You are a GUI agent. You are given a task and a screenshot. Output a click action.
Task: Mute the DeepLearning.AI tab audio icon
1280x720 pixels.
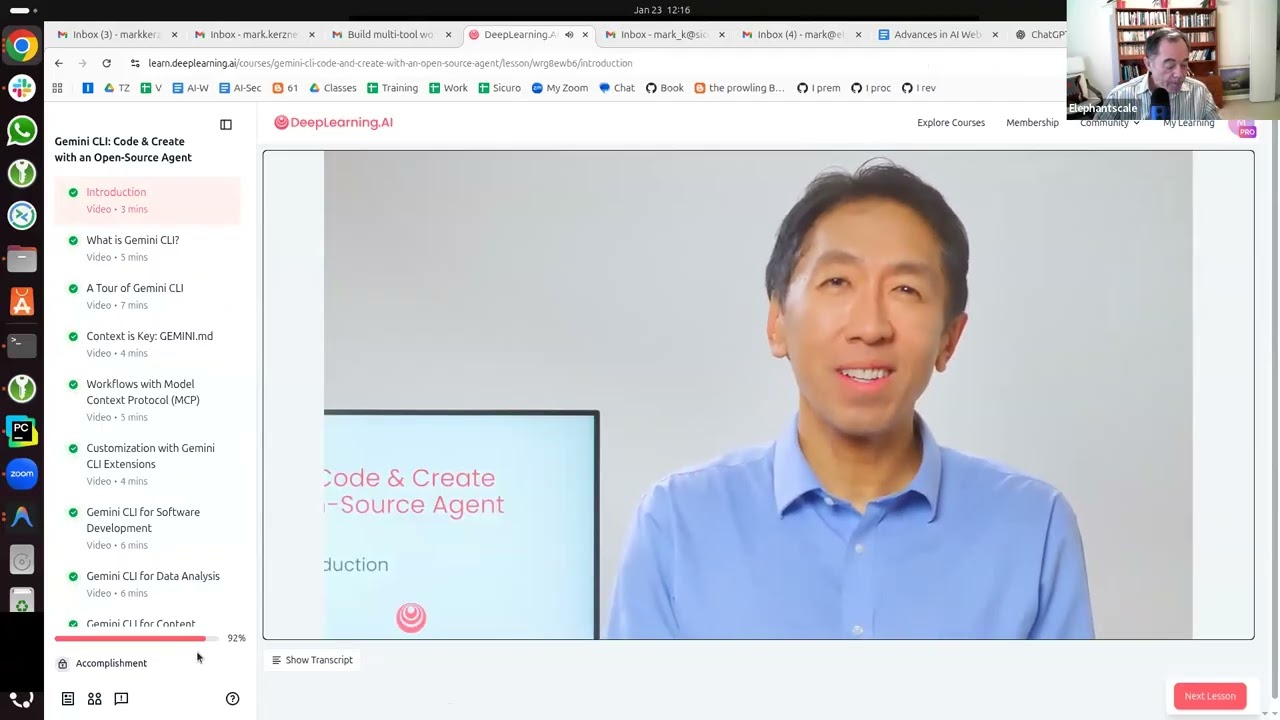tap(569, 35)
